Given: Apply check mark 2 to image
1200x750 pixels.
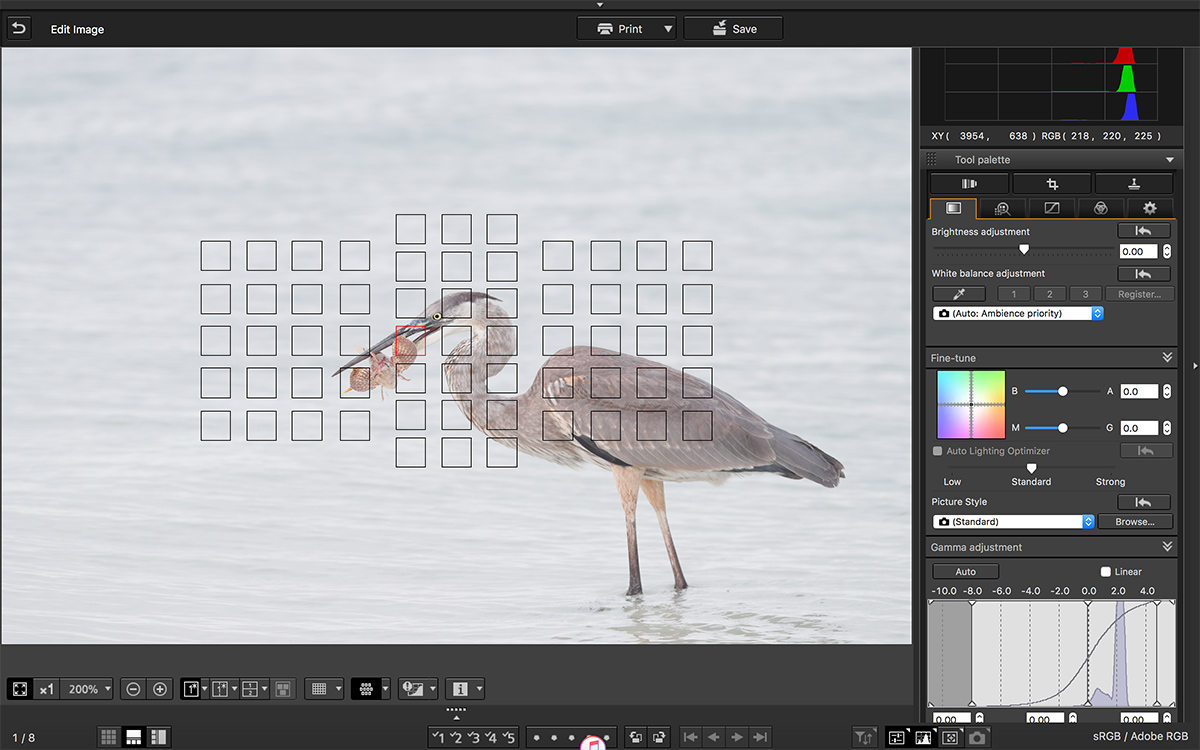Looking at the screenshot, I should click(x=456, y=737).
